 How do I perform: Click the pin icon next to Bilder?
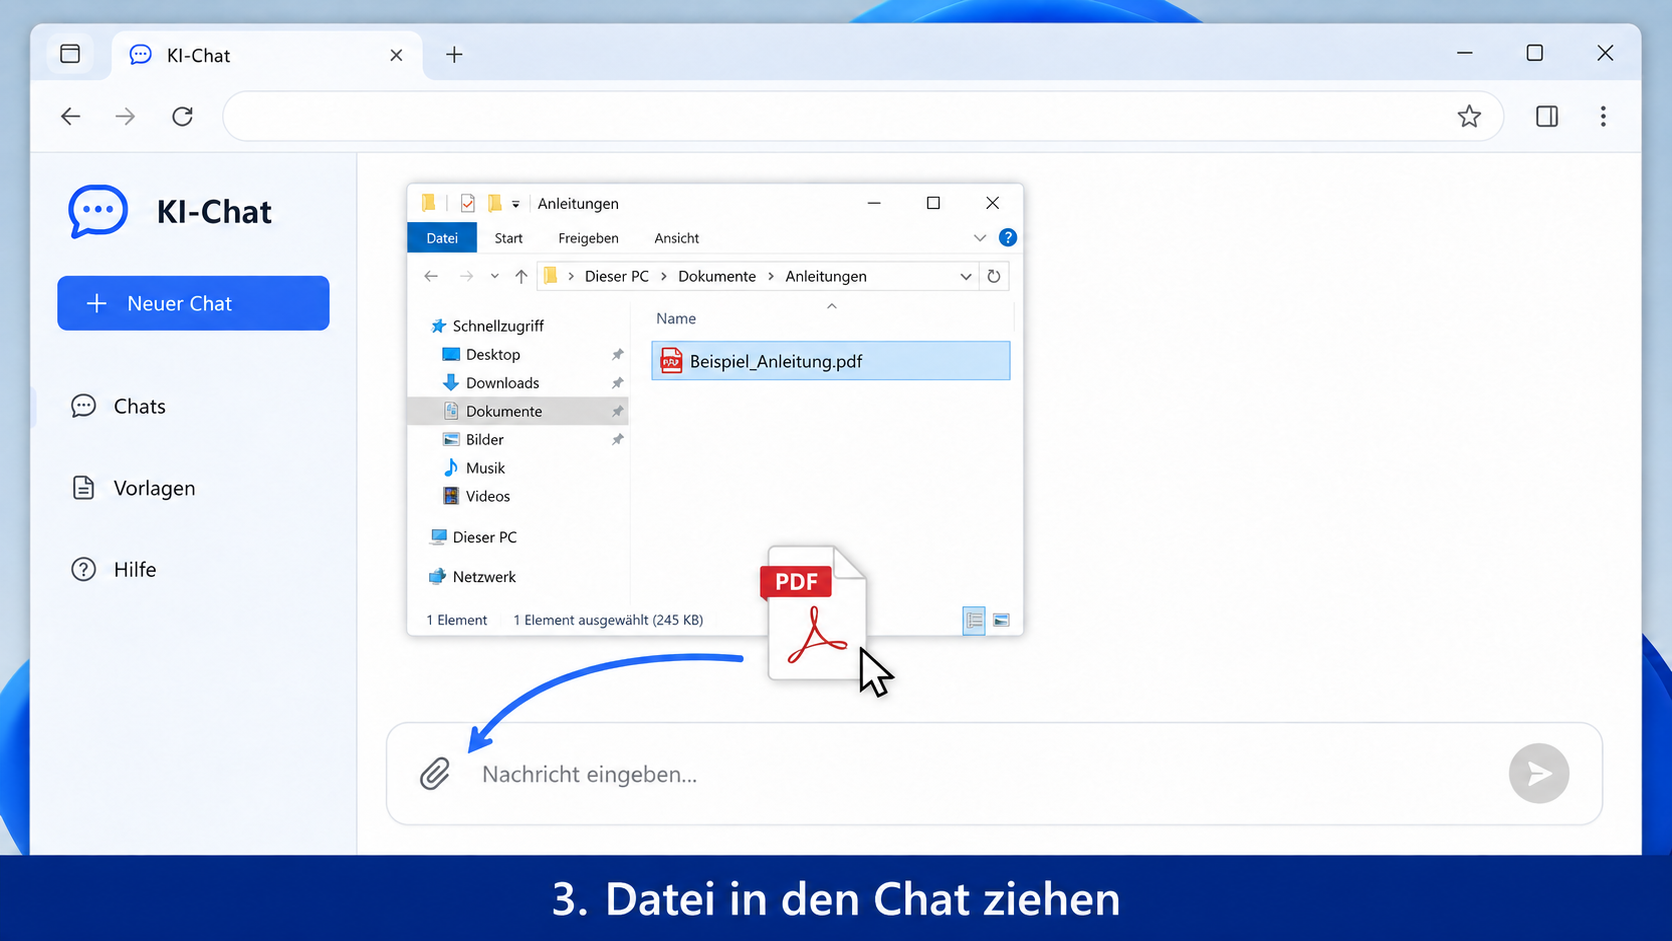(x=618, y=439)
